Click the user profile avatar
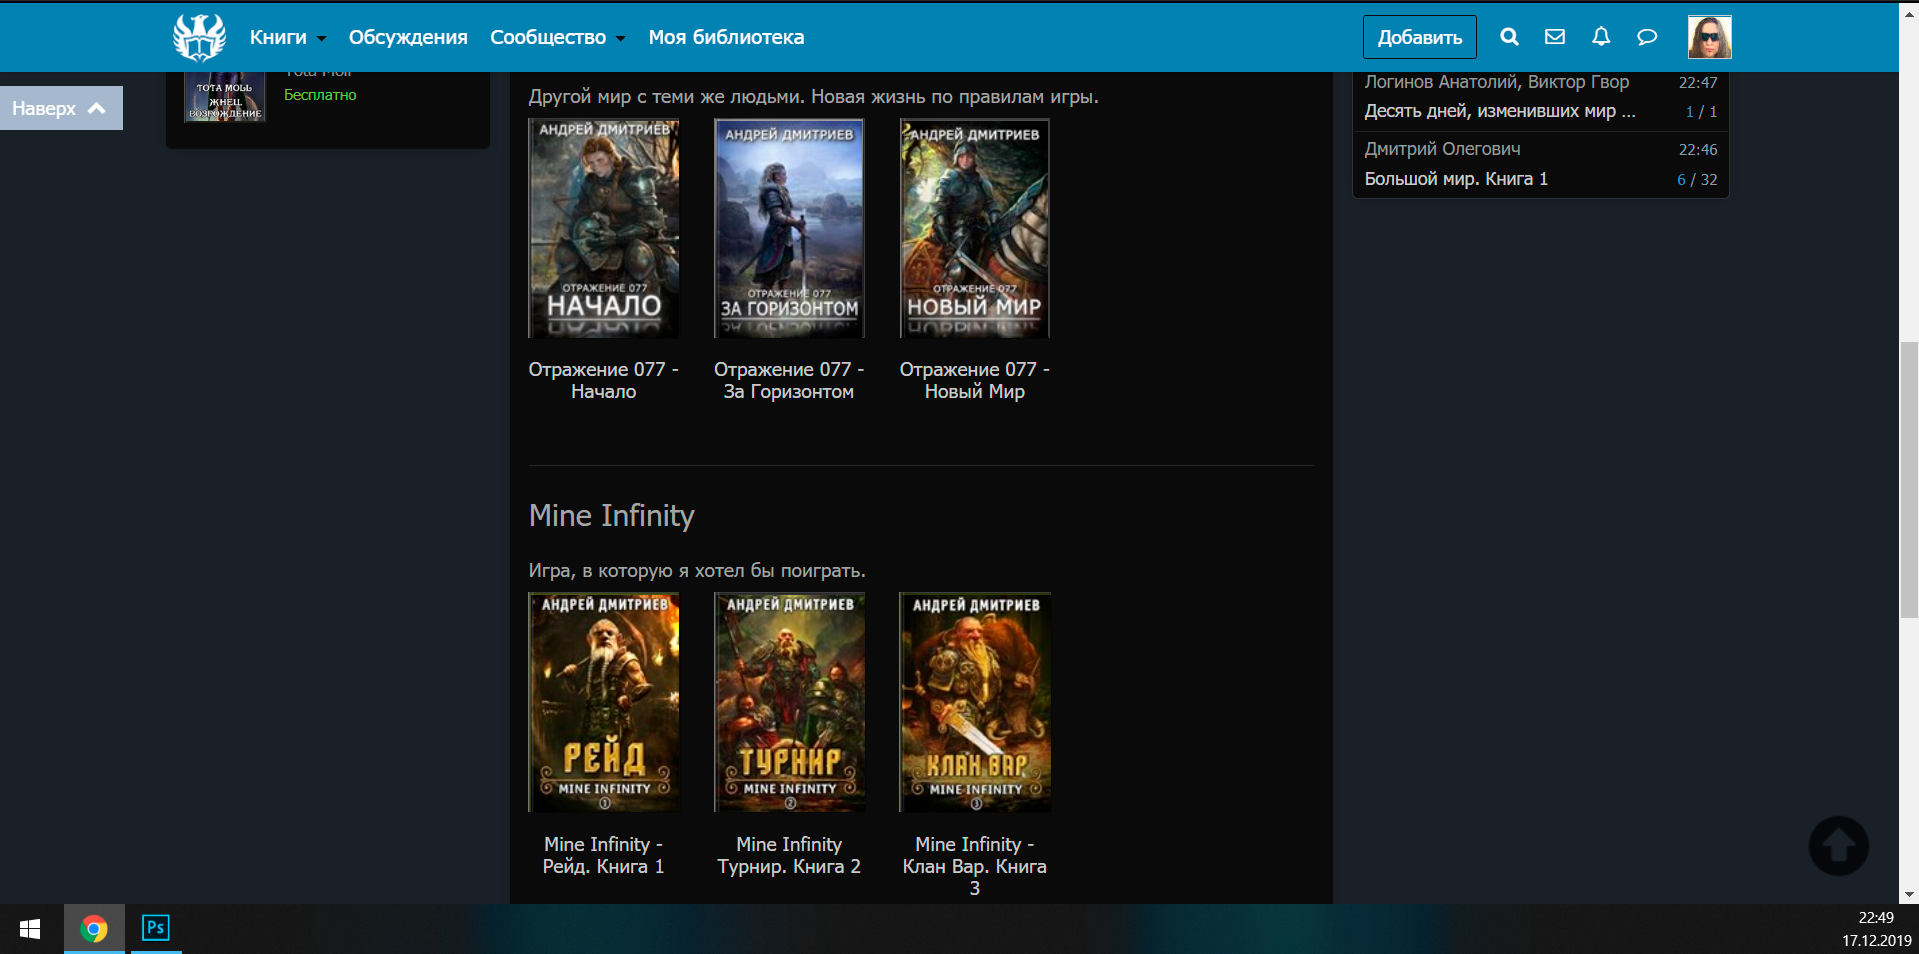The image size is (1919, 954). click(1709, 37)
